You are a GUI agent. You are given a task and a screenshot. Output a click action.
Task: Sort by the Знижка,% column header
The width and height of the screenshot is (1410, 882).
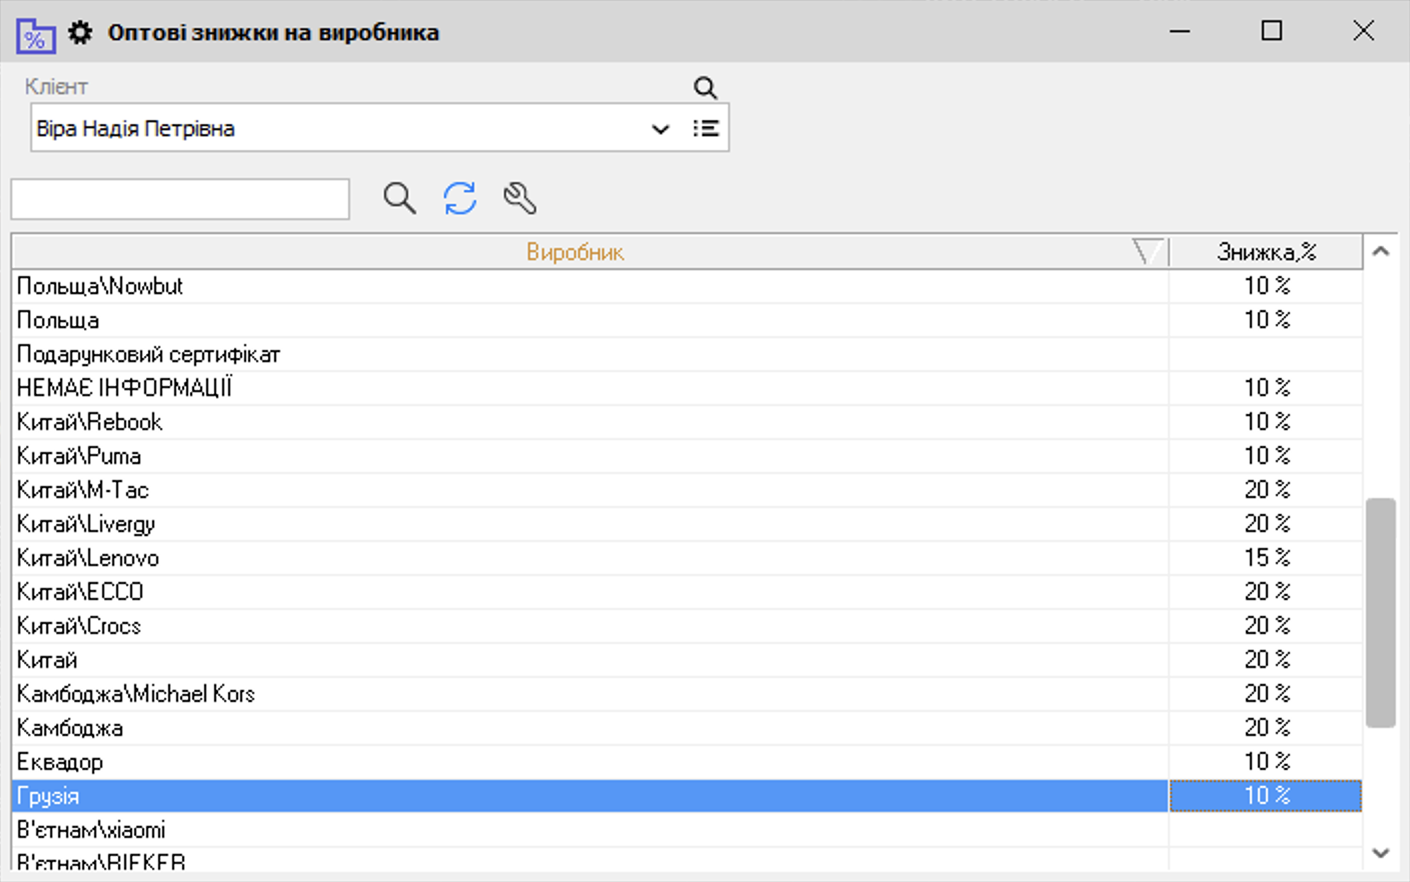tap(1266, 252)
